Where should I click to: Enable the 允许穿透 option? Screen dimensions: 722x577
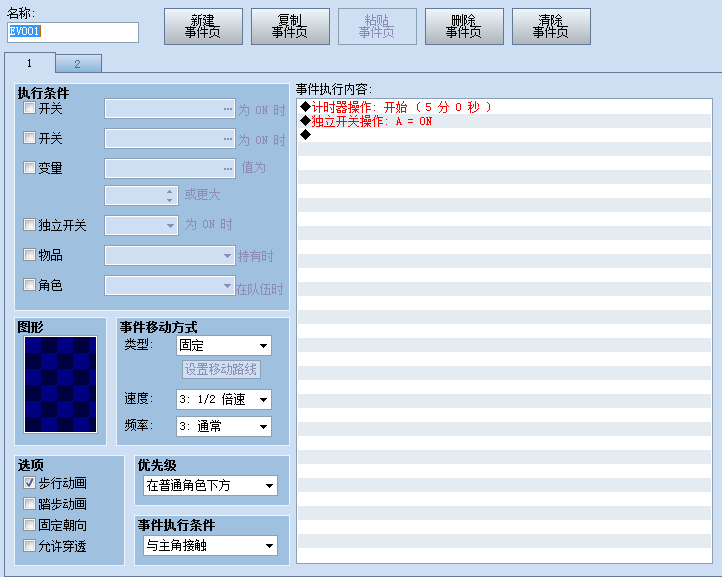coord(29,546)
